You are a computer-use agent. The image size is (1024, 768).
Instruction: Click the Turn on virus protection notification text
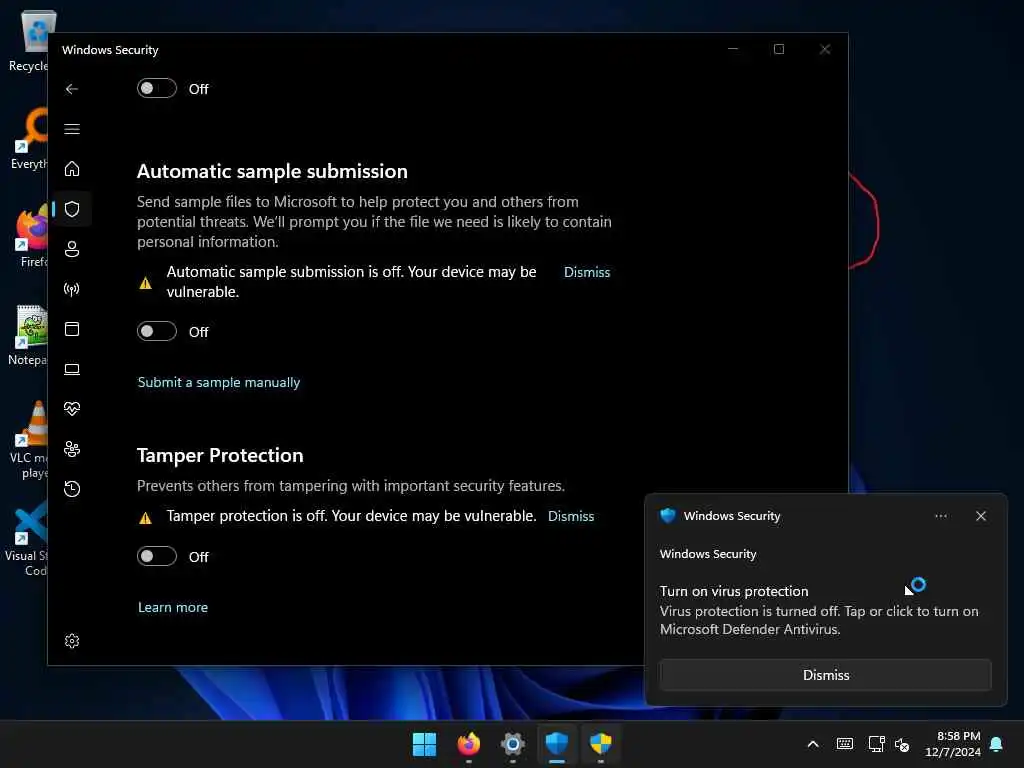733,591
